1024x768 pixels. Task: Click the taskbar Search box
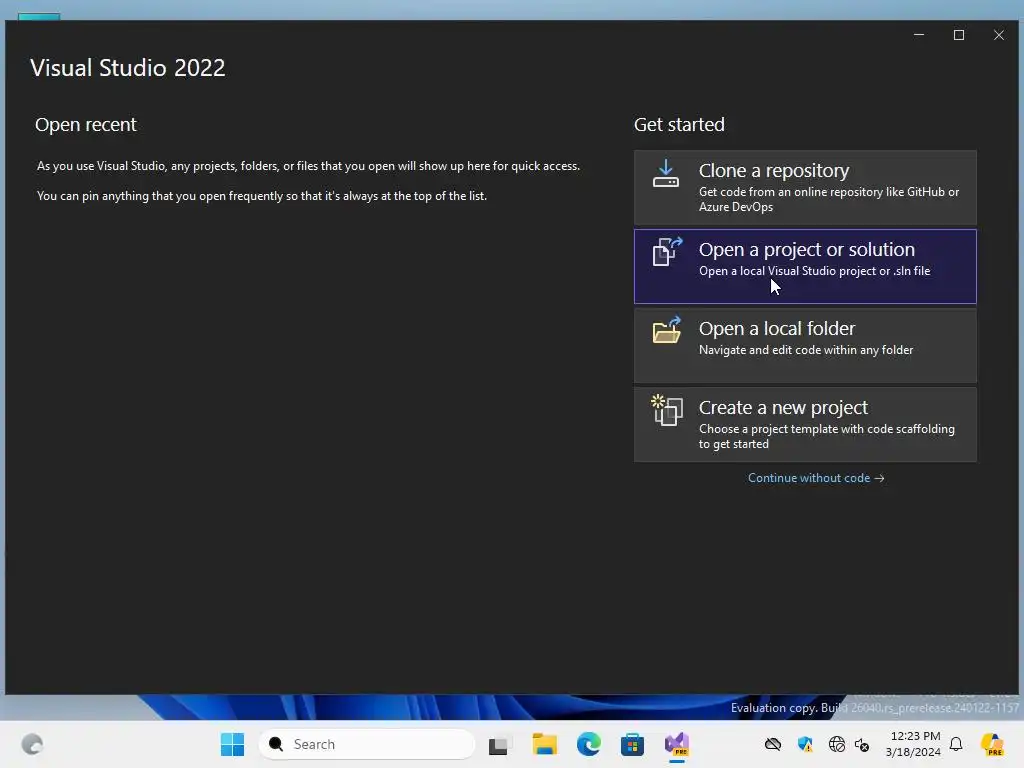[x=366, y=744]
